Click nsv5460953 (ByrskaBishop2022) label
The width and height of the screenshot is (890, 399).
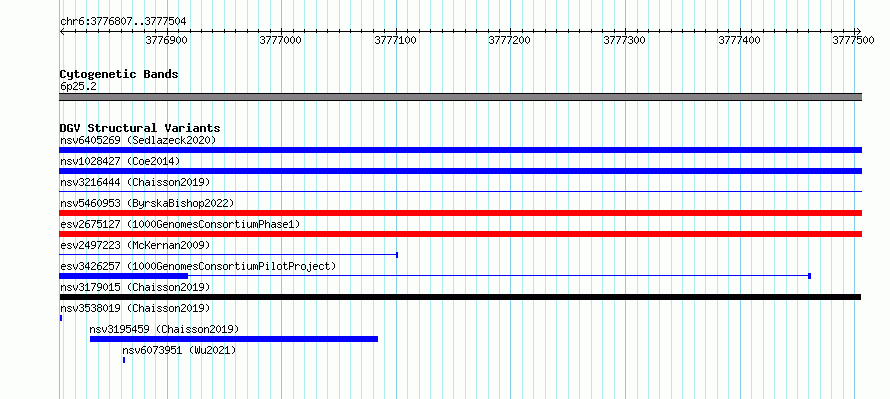pyautogui.click(x=147, y=203)
